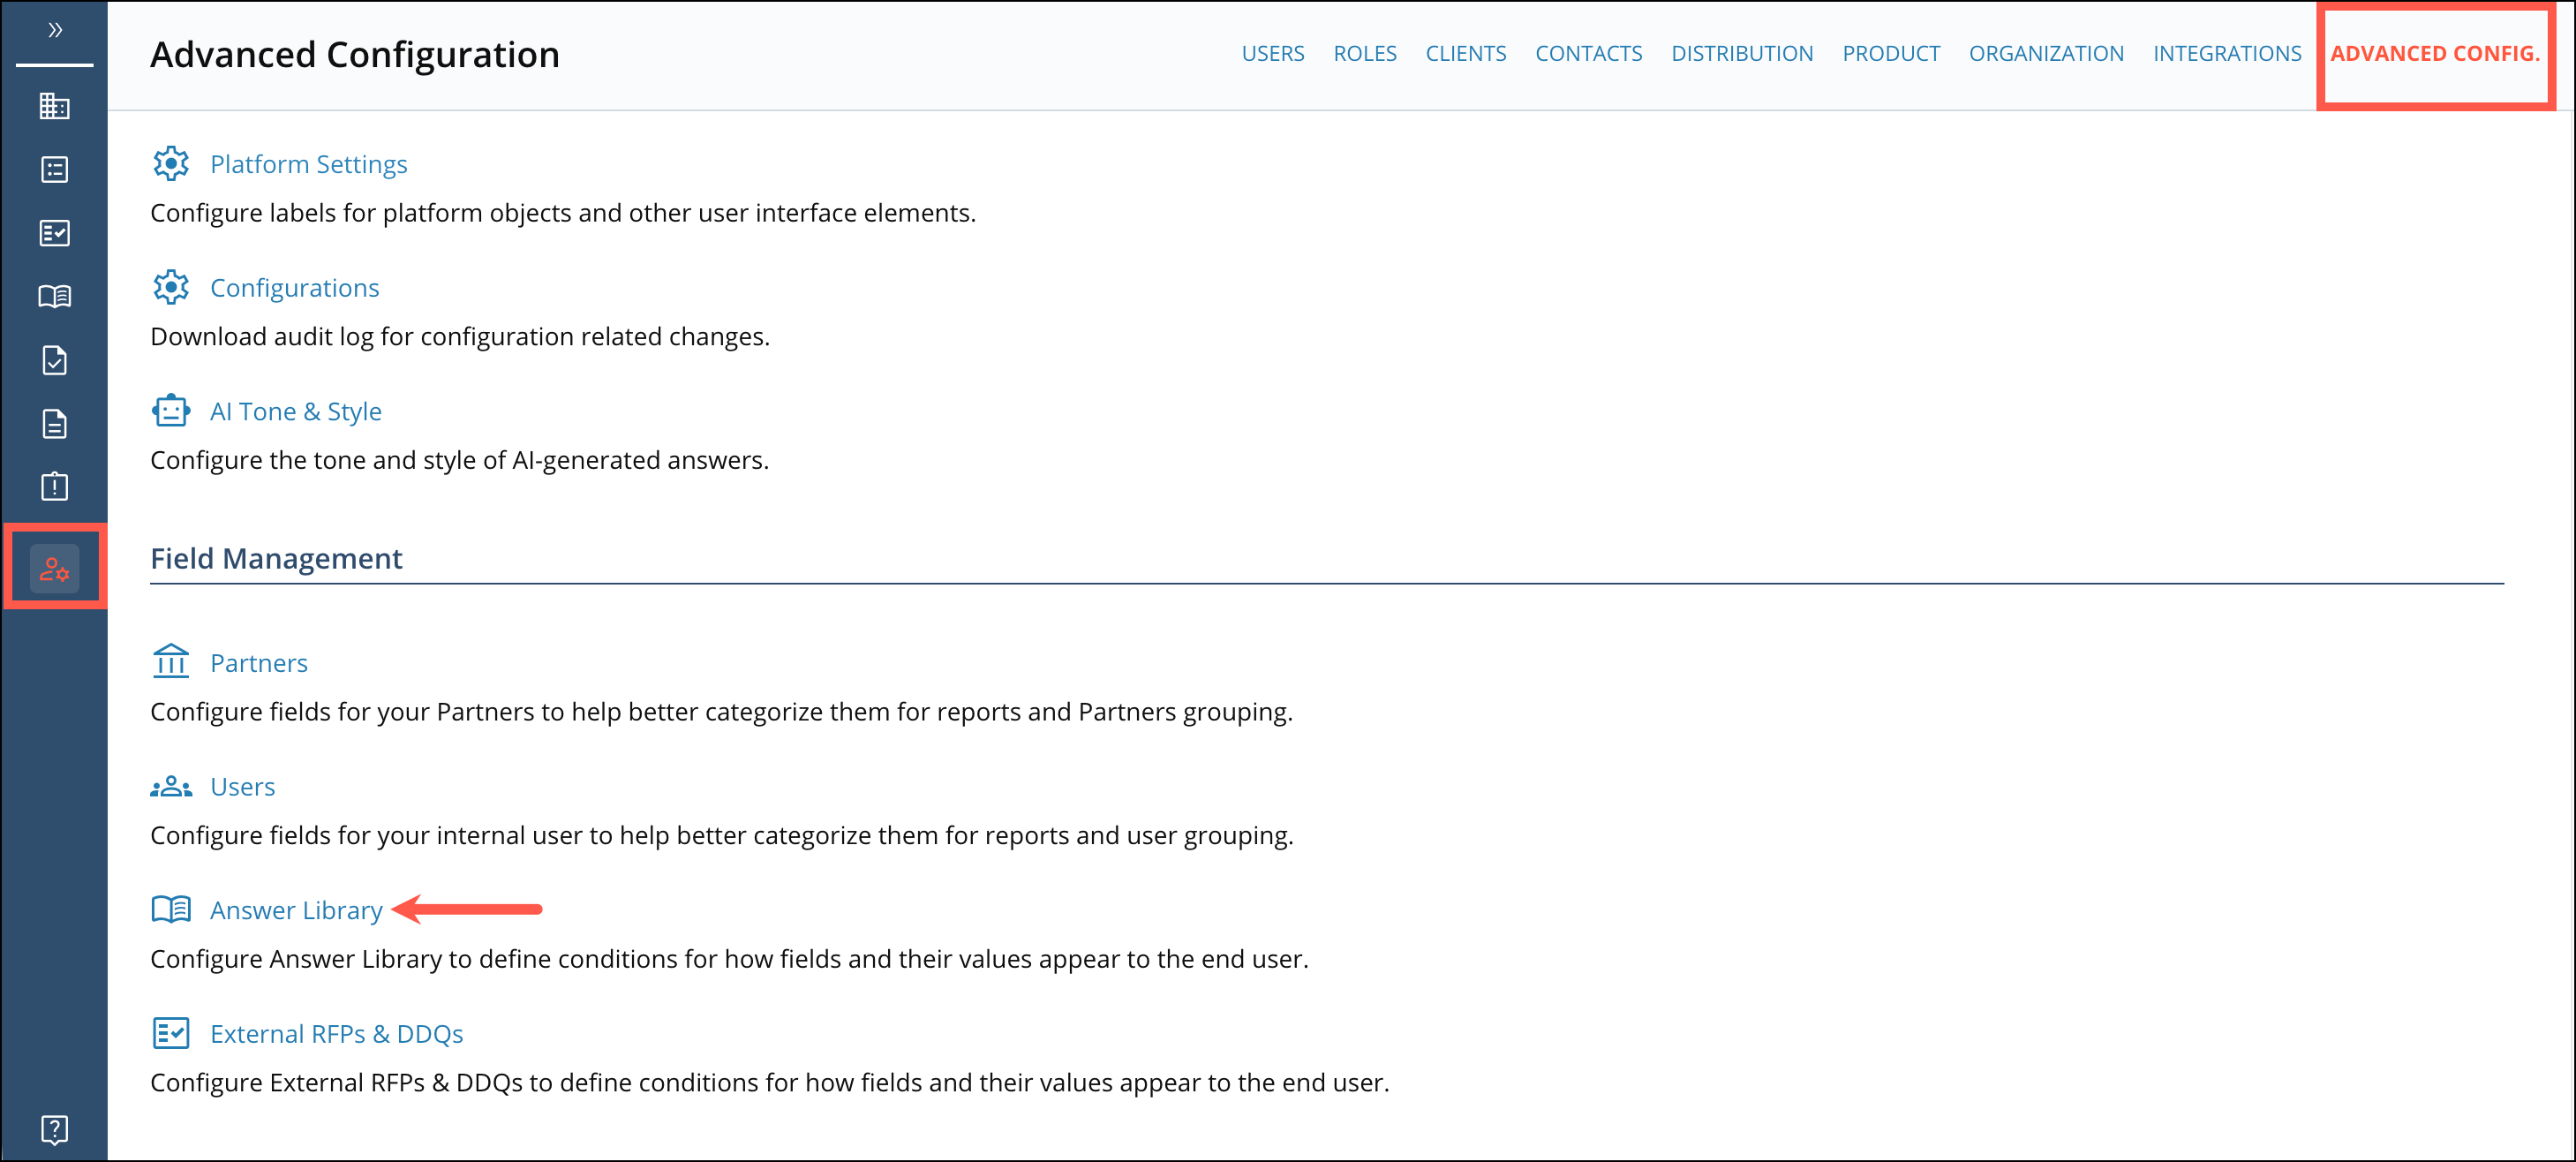Viewport: 2576px width, 1162px height.
Task: Open the help question mark icon
Action: [55, 1129]
